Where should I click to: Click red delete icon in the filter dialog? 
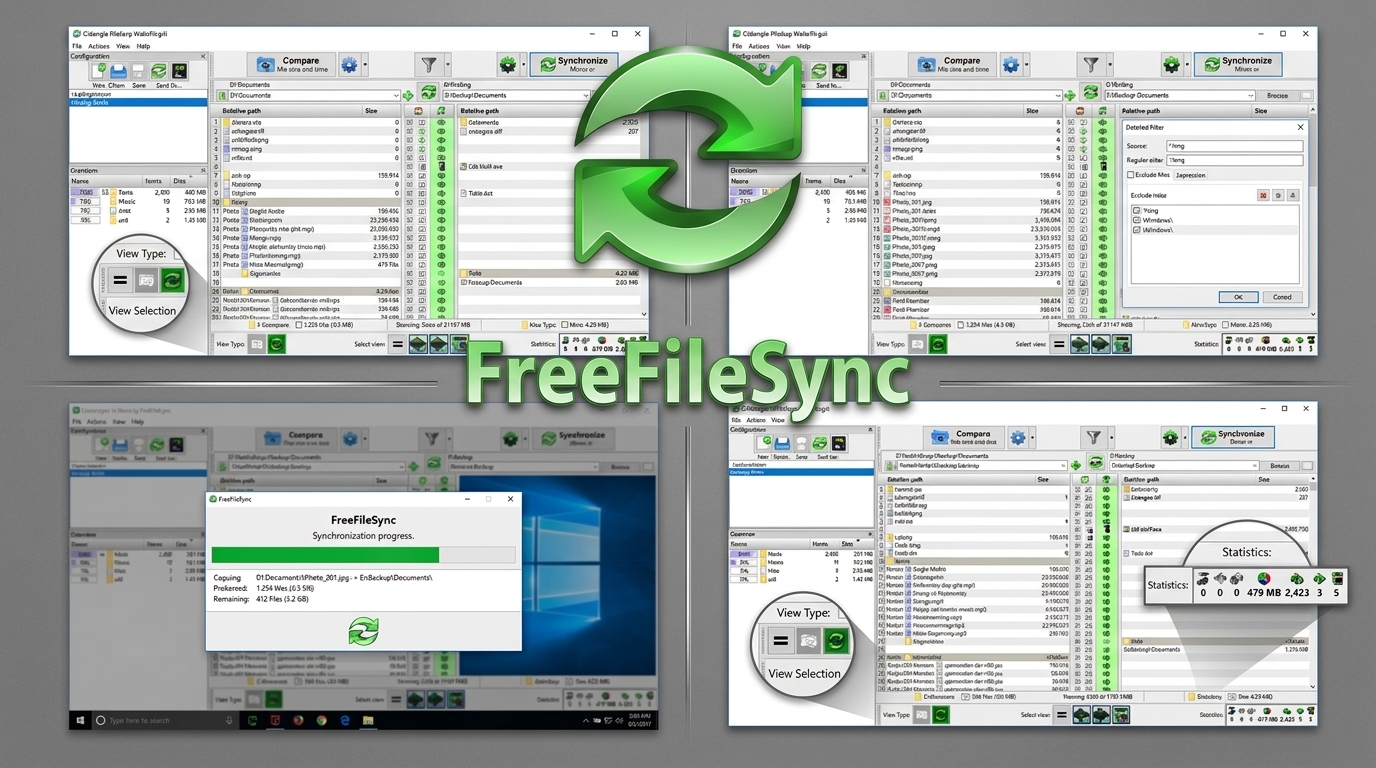click(x=1264, y=195)
